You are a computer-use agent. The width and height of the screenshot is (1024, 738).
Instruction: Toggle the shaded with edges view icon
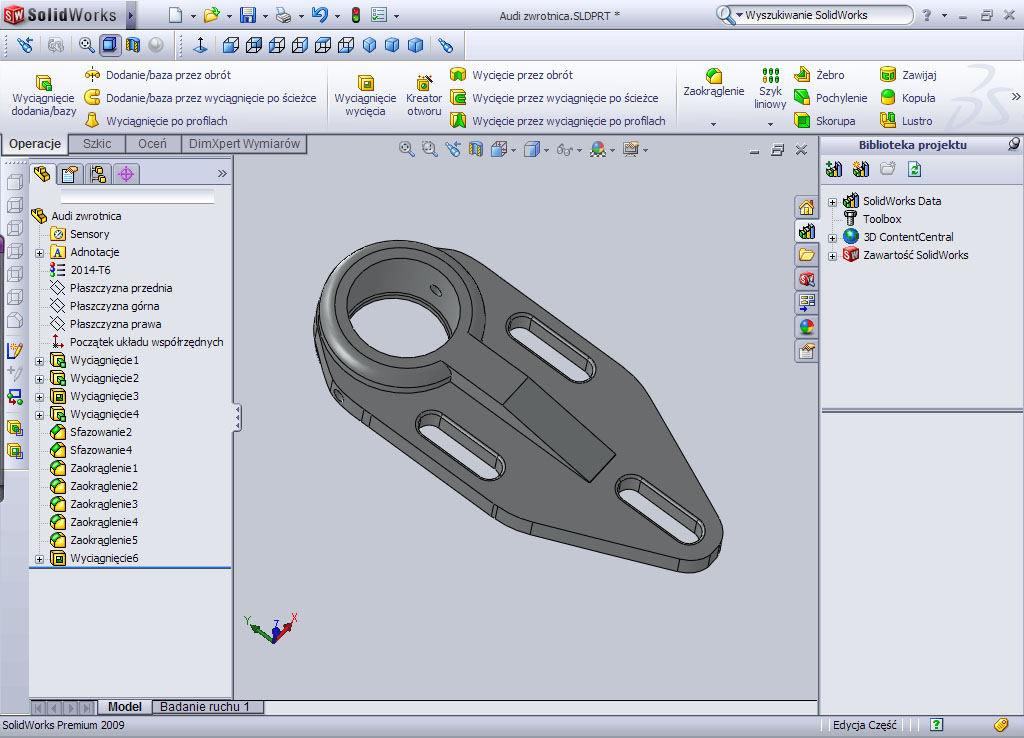coord(110,44)
